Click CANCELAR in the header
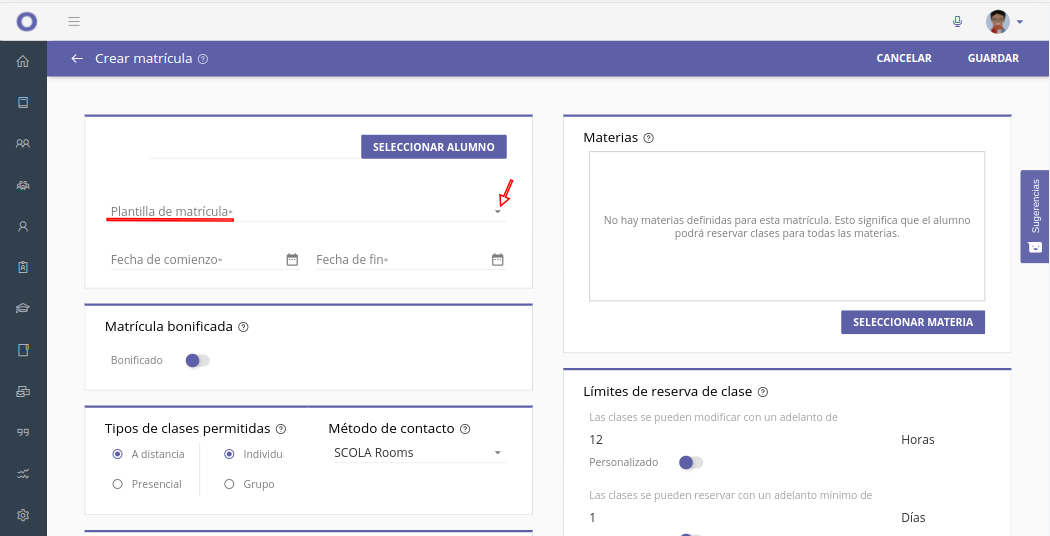The width and height of the screenshot is (1050, 536). pyautogui.click(x=904, y=58)
